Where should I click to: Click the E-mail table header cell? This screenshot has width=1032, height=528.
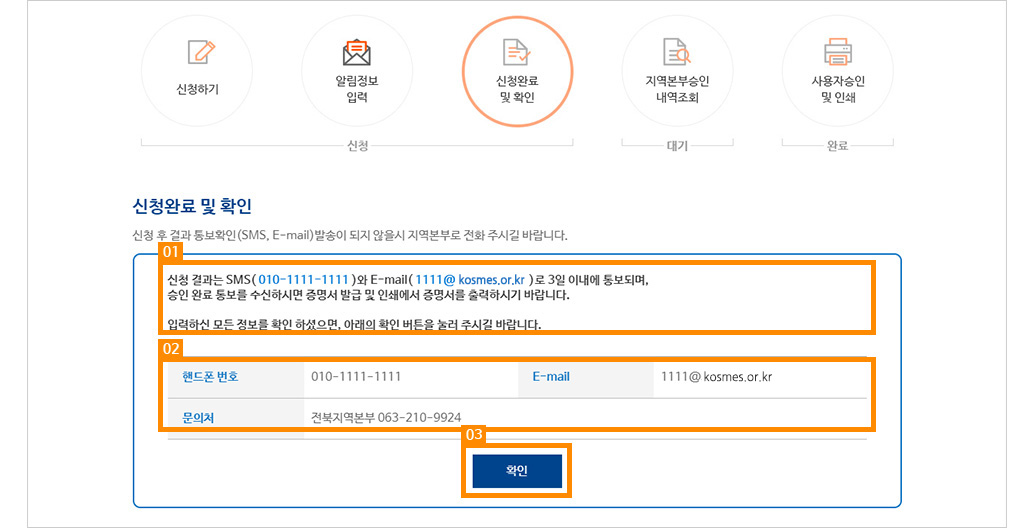(551, 377)
